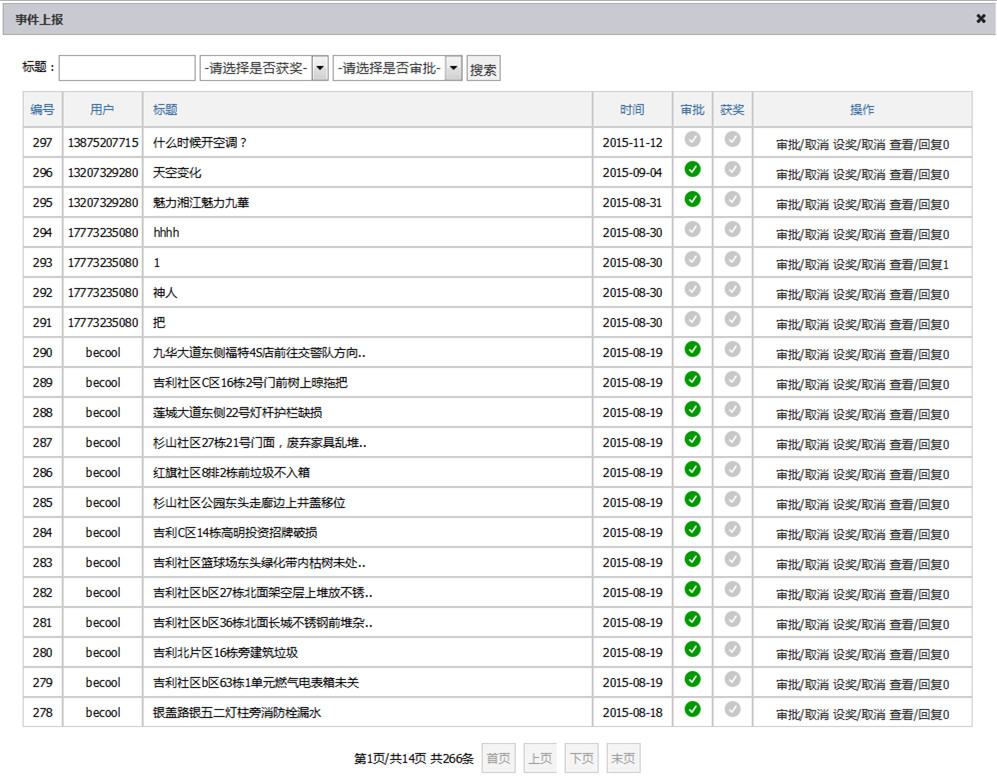Click 审批/取消 link in row 297

click(802, 145)
